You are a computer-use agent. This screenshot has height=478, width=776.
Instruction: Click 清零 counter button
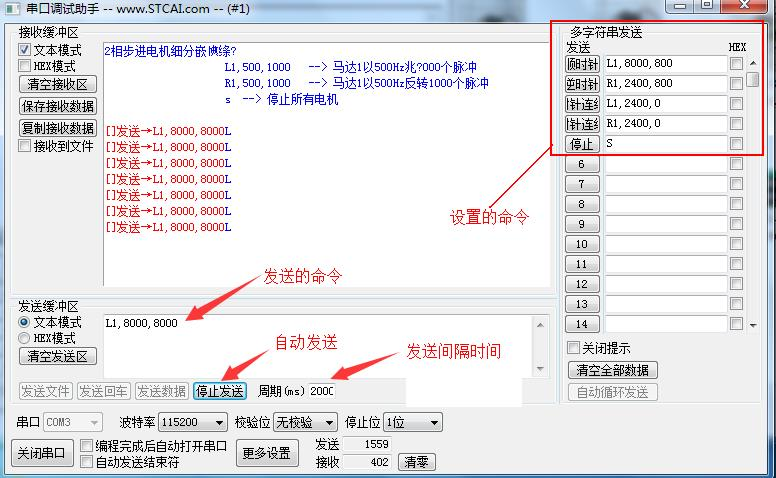coord(417,462)
